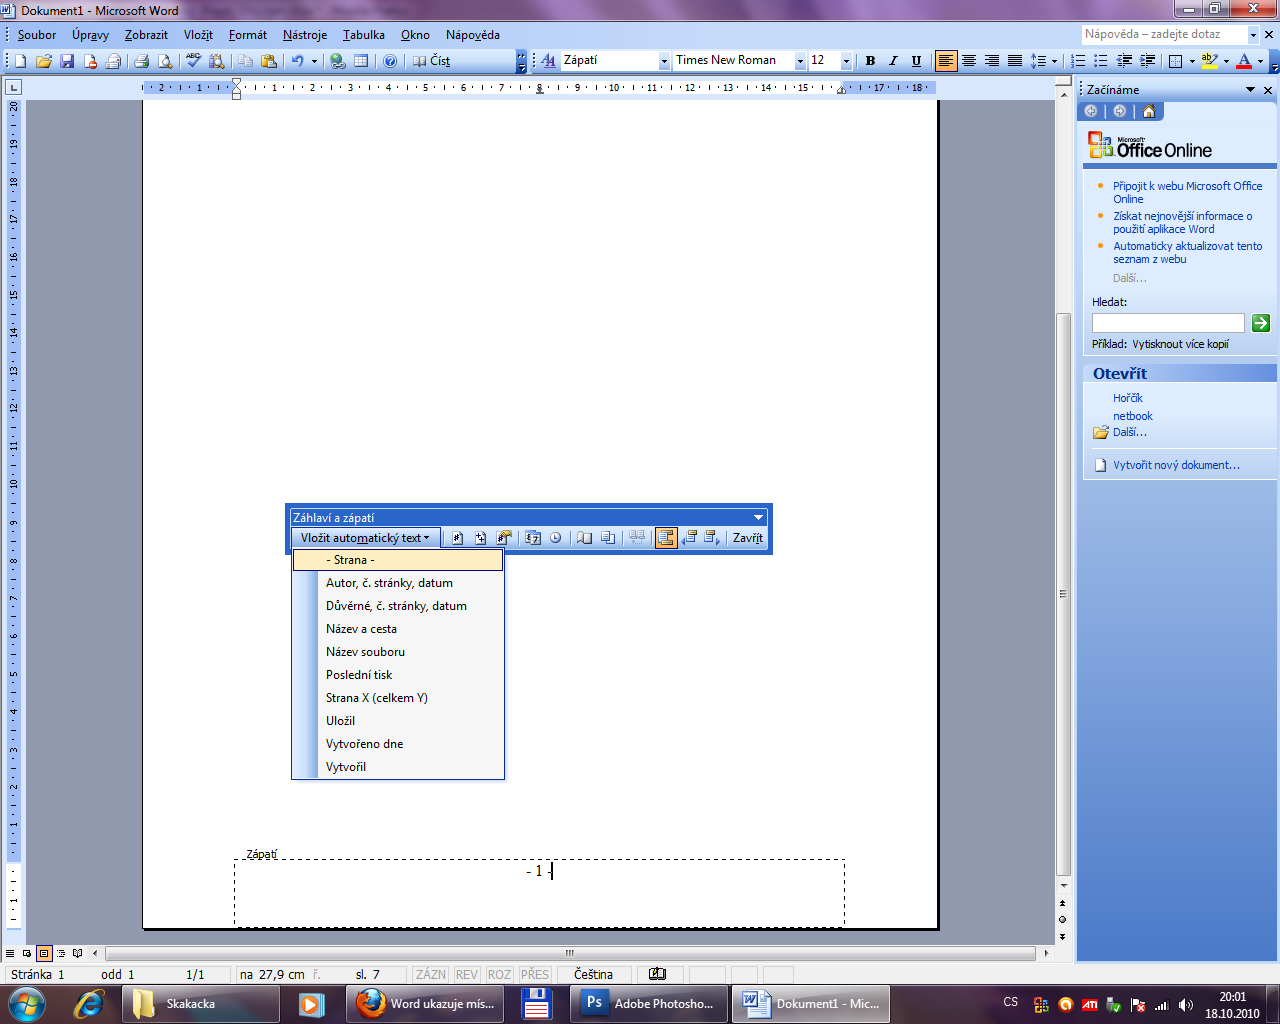Insert the date in the footer toolbar
Image resolution: width=1280 pixels, height=1024 pixels.
pyautogui.click(x=532, y=538)
